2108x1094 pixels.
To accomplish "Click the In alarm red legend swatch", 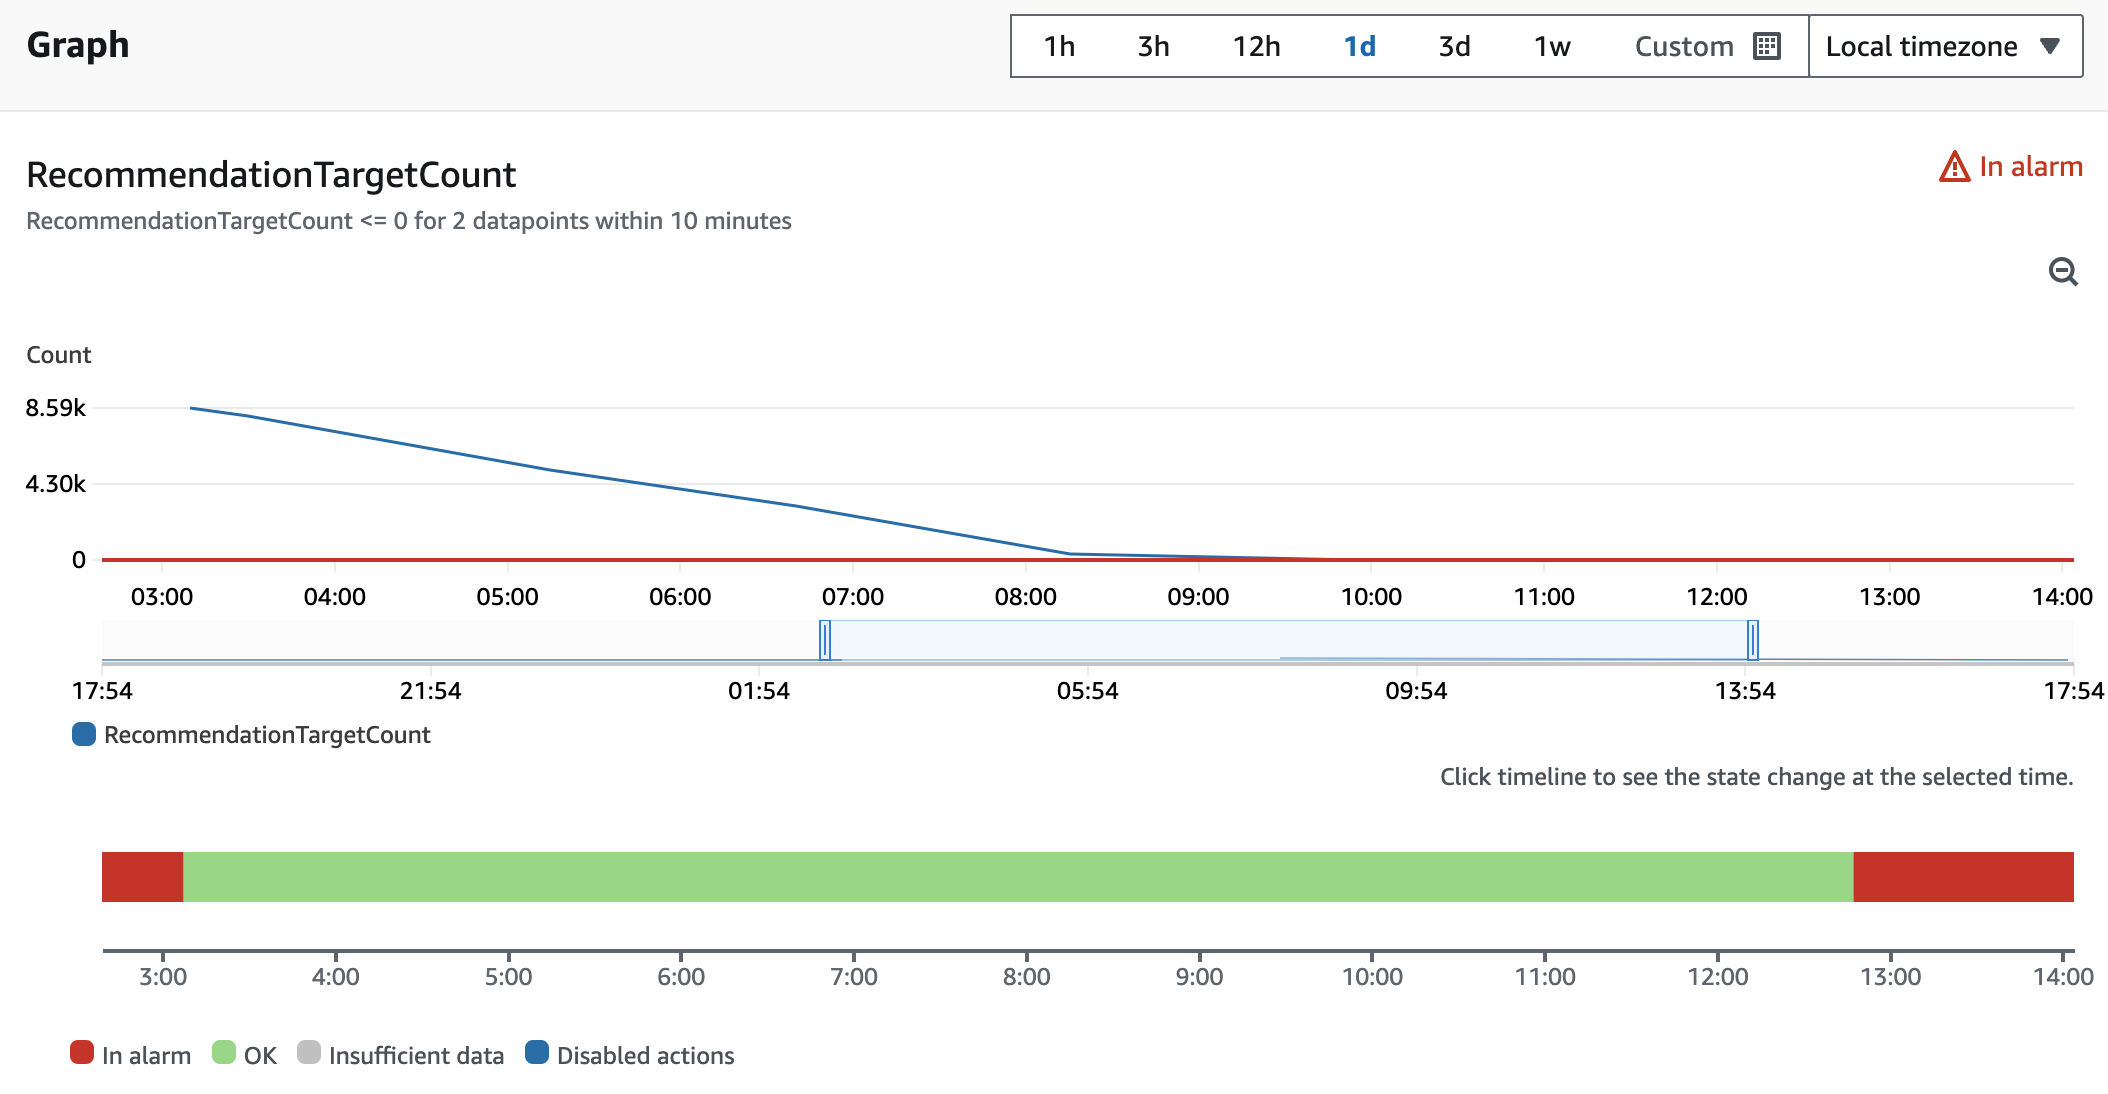I will 82,1052.
